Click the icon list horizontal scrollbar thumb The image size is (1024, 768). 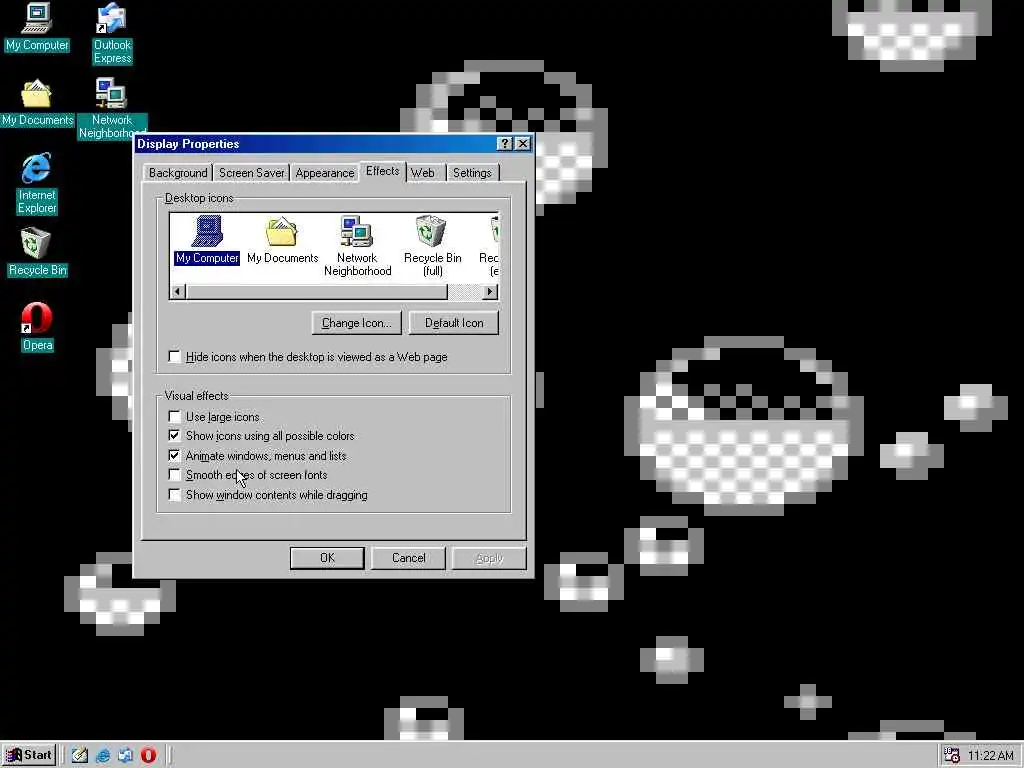317,291
